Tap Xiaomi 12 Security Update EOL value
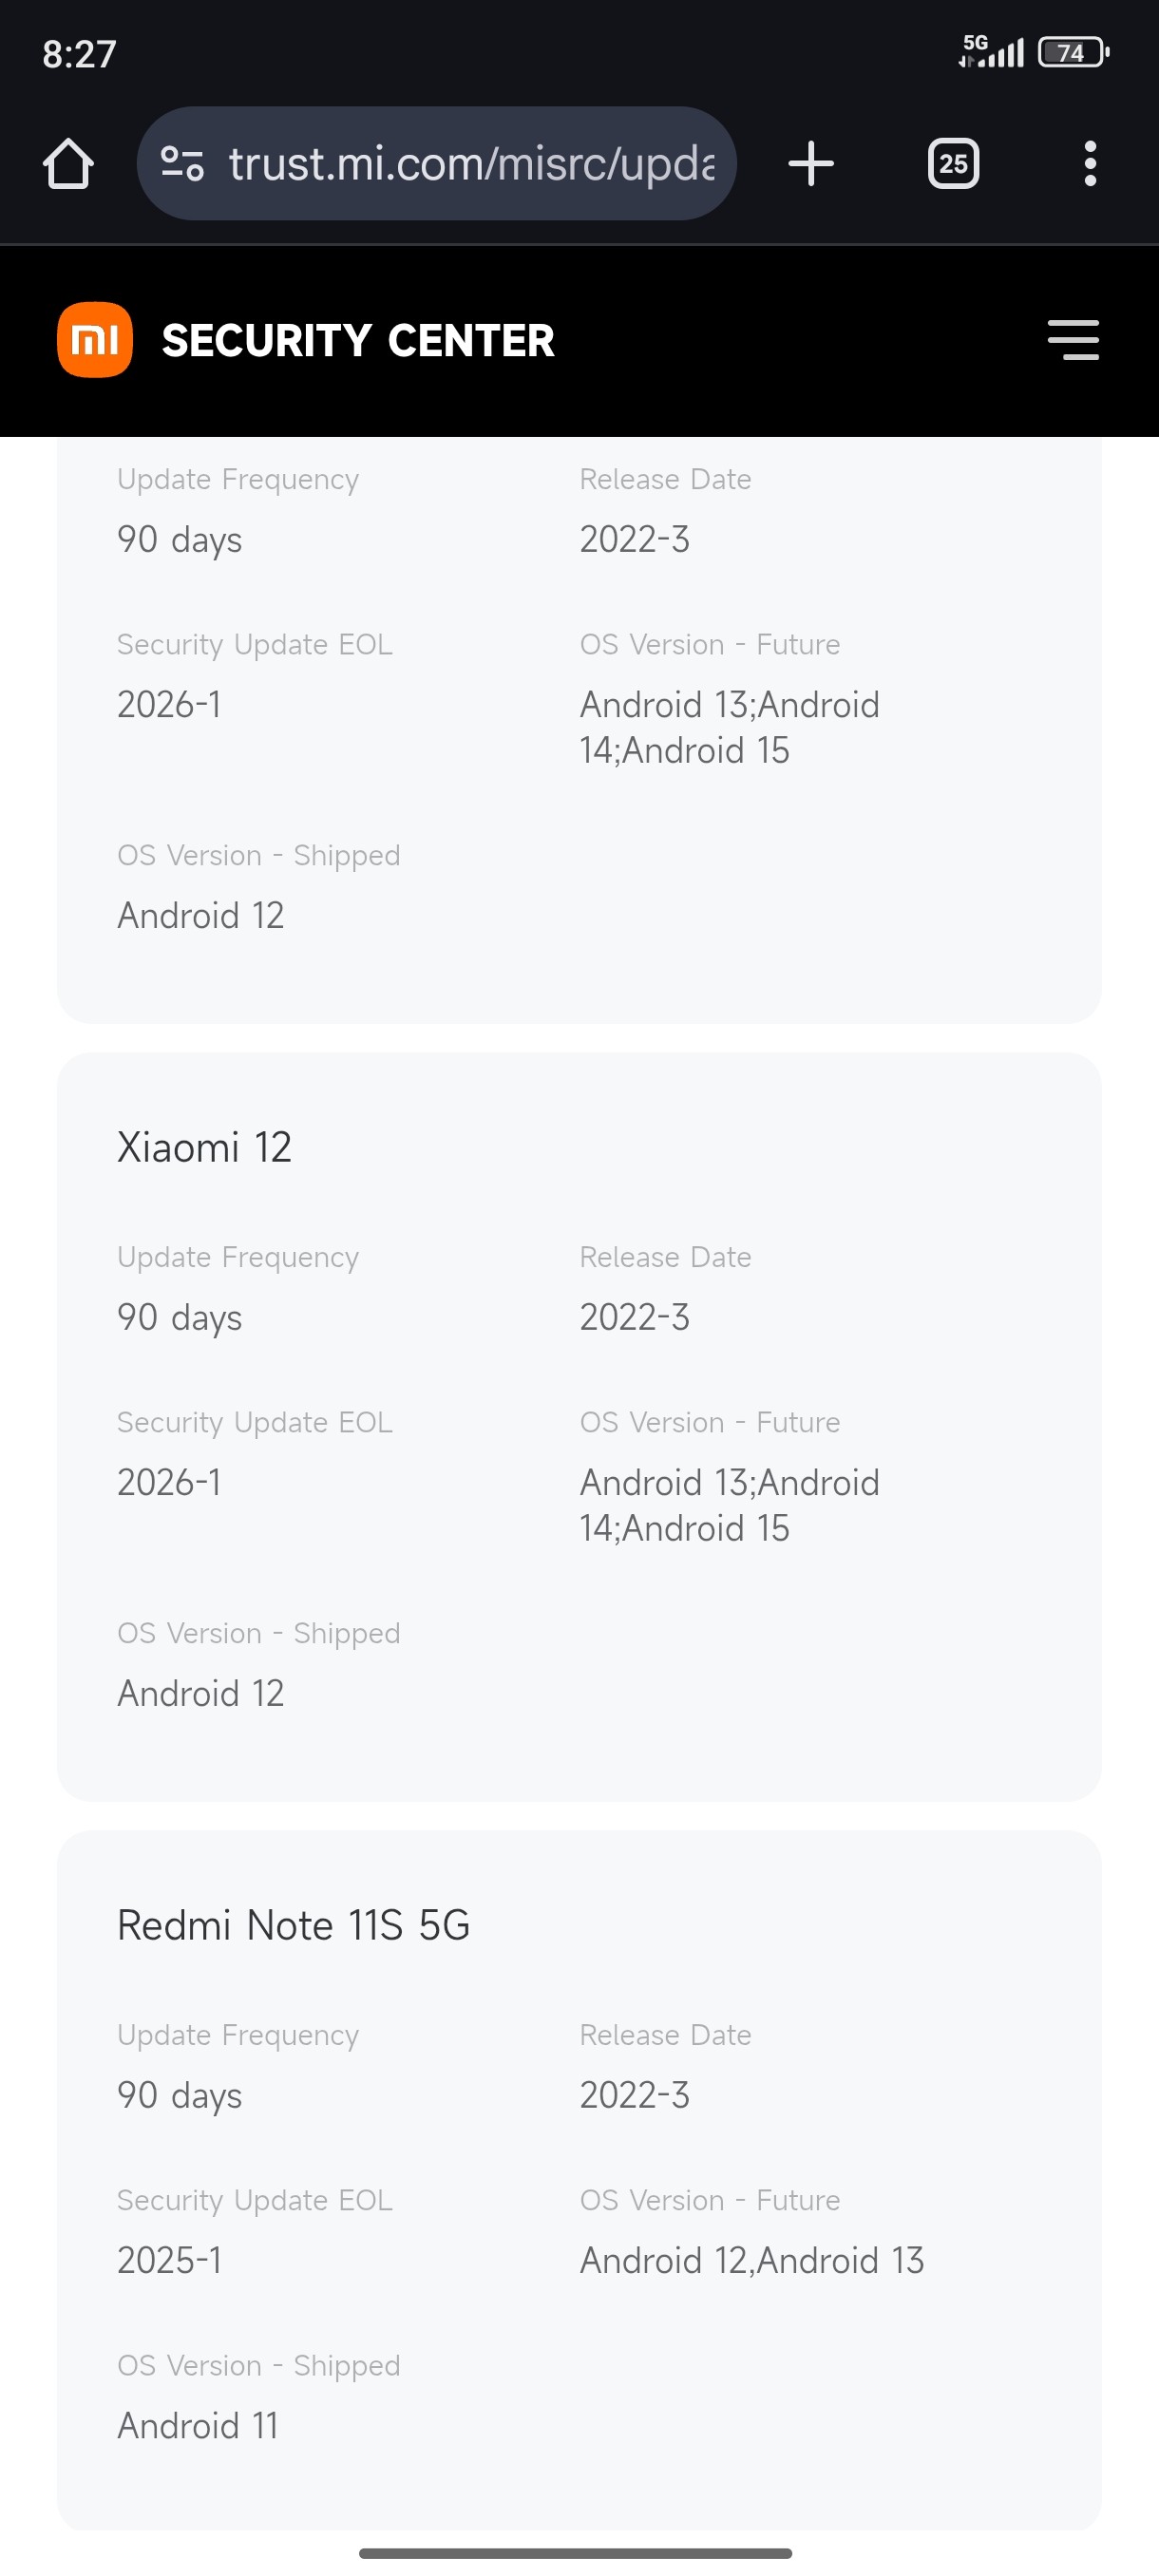 pyautogui.click(x=169, y=1482)
